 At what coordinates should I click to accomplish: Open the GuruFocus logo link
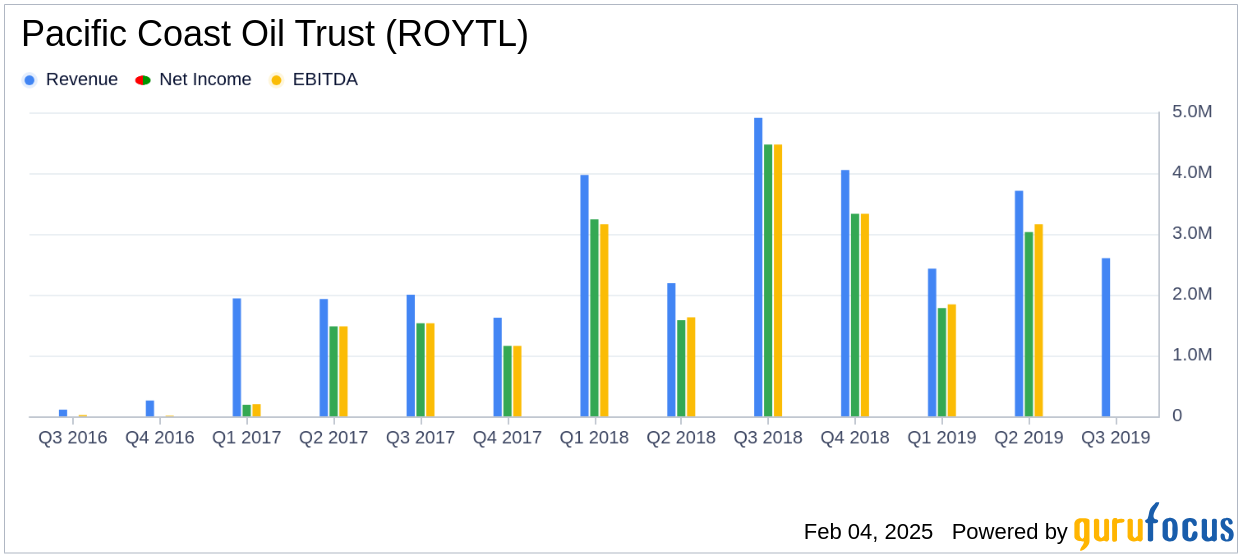(1153, 528)
